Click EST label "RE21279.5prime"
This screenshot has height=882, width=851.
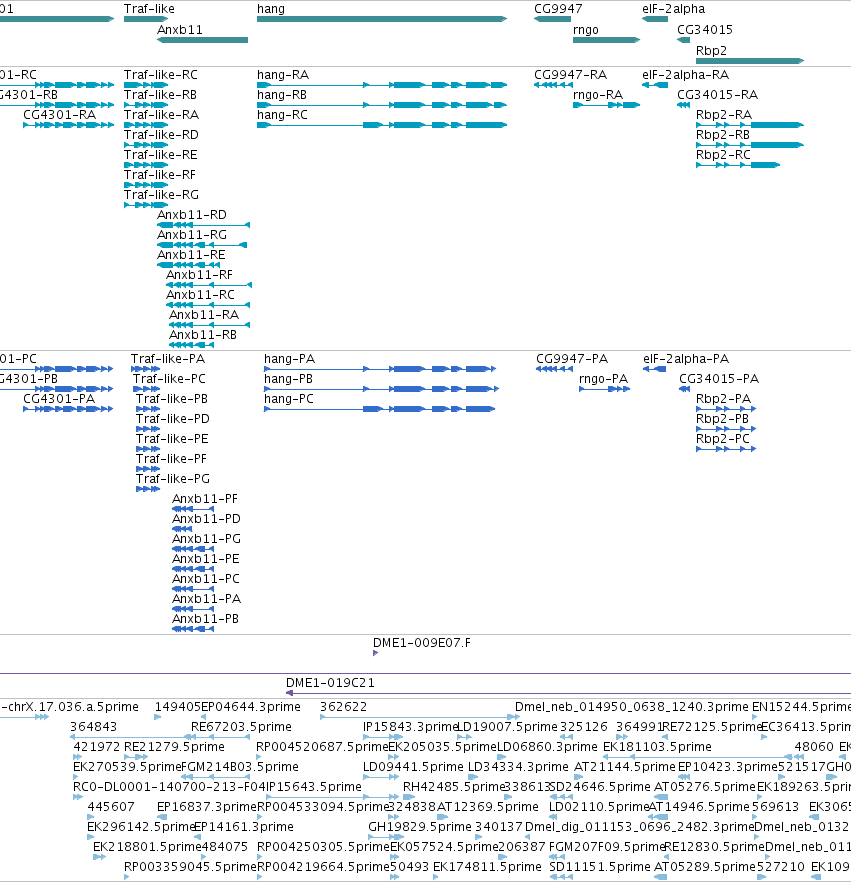174,747
